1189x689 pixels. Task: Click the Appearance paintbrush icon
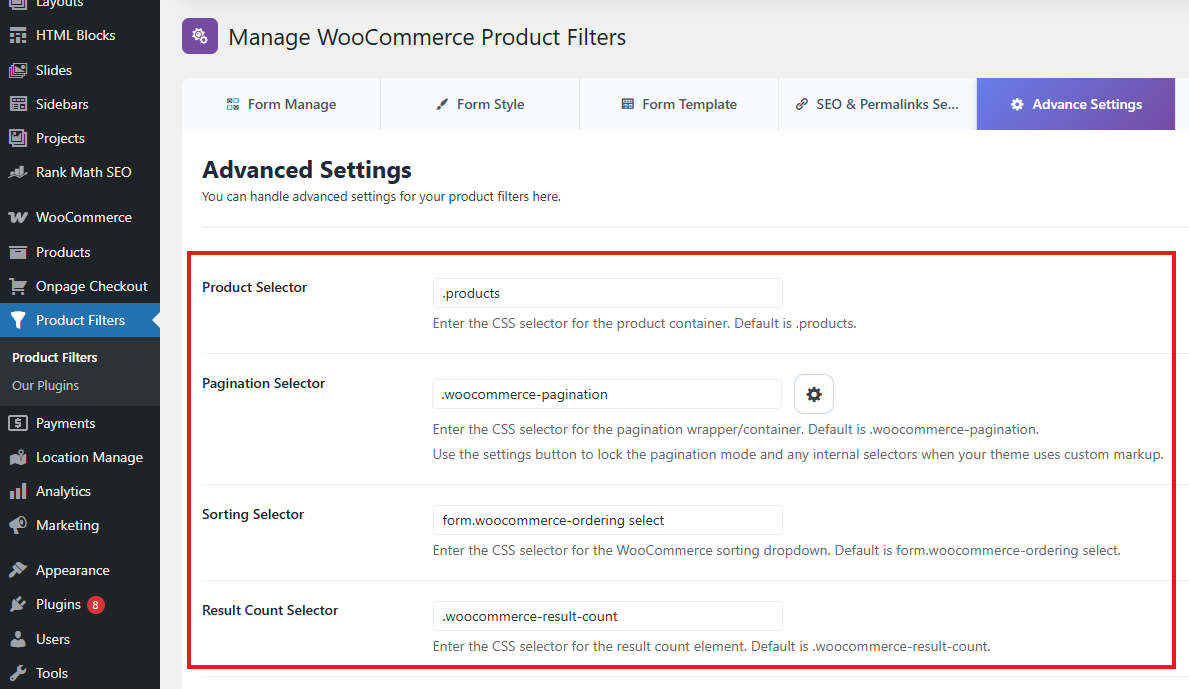[x=17, y=570]
